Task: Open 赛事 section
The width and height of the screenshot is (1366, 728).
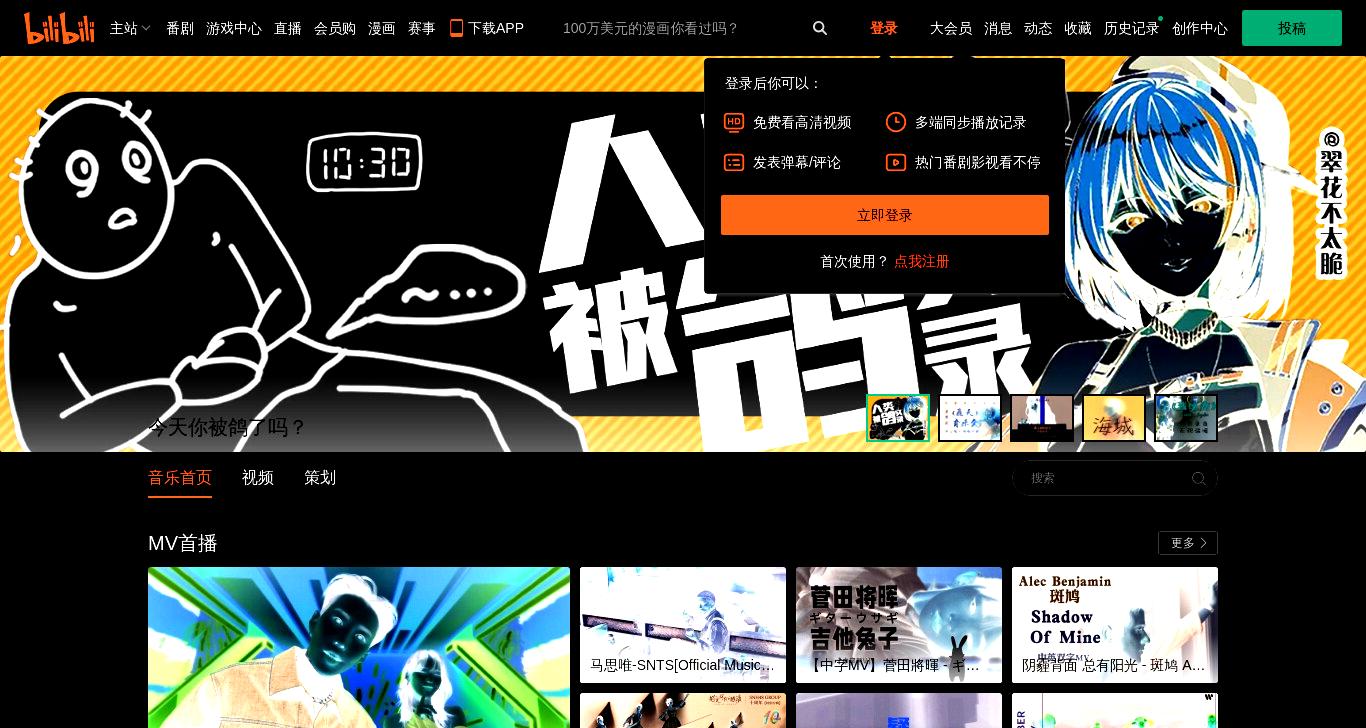Action: pyautogui.click(x=422, y=28)
